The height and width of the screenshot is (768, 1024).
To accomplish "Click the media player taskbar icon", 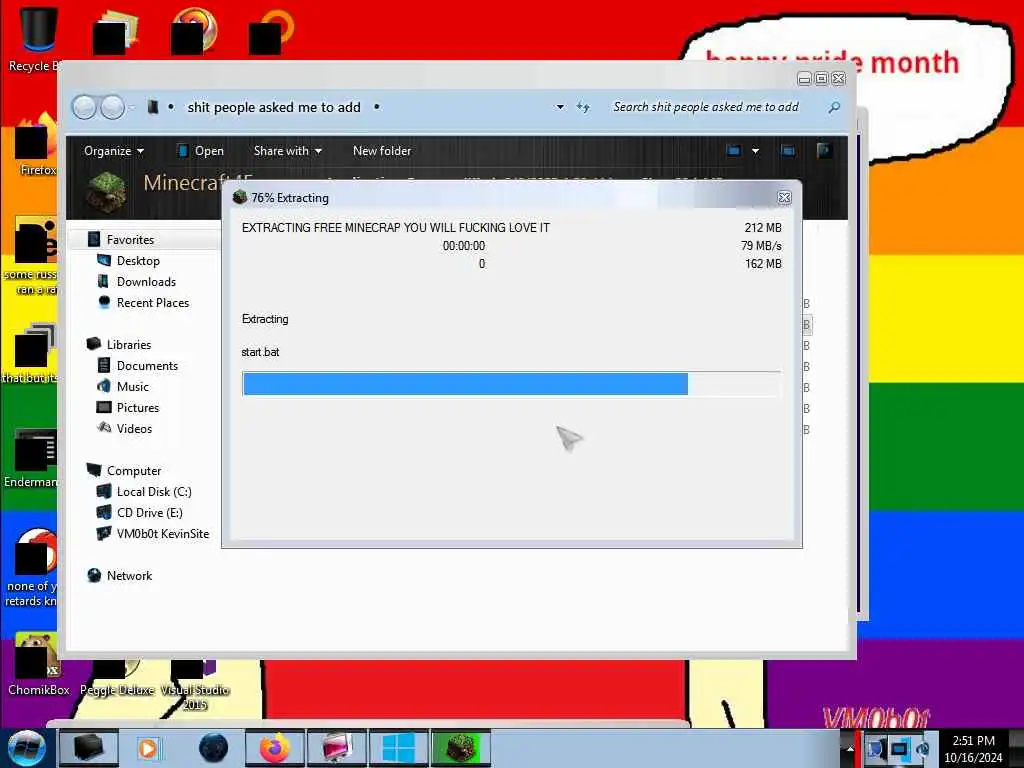I will coord(148,748).
